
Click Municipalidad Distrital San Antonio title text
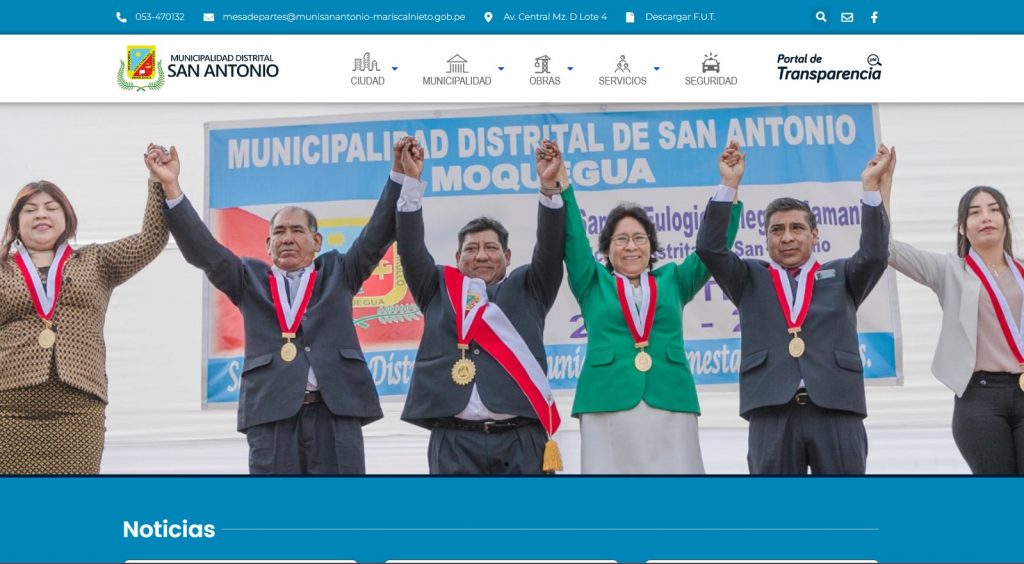[223, 66]
